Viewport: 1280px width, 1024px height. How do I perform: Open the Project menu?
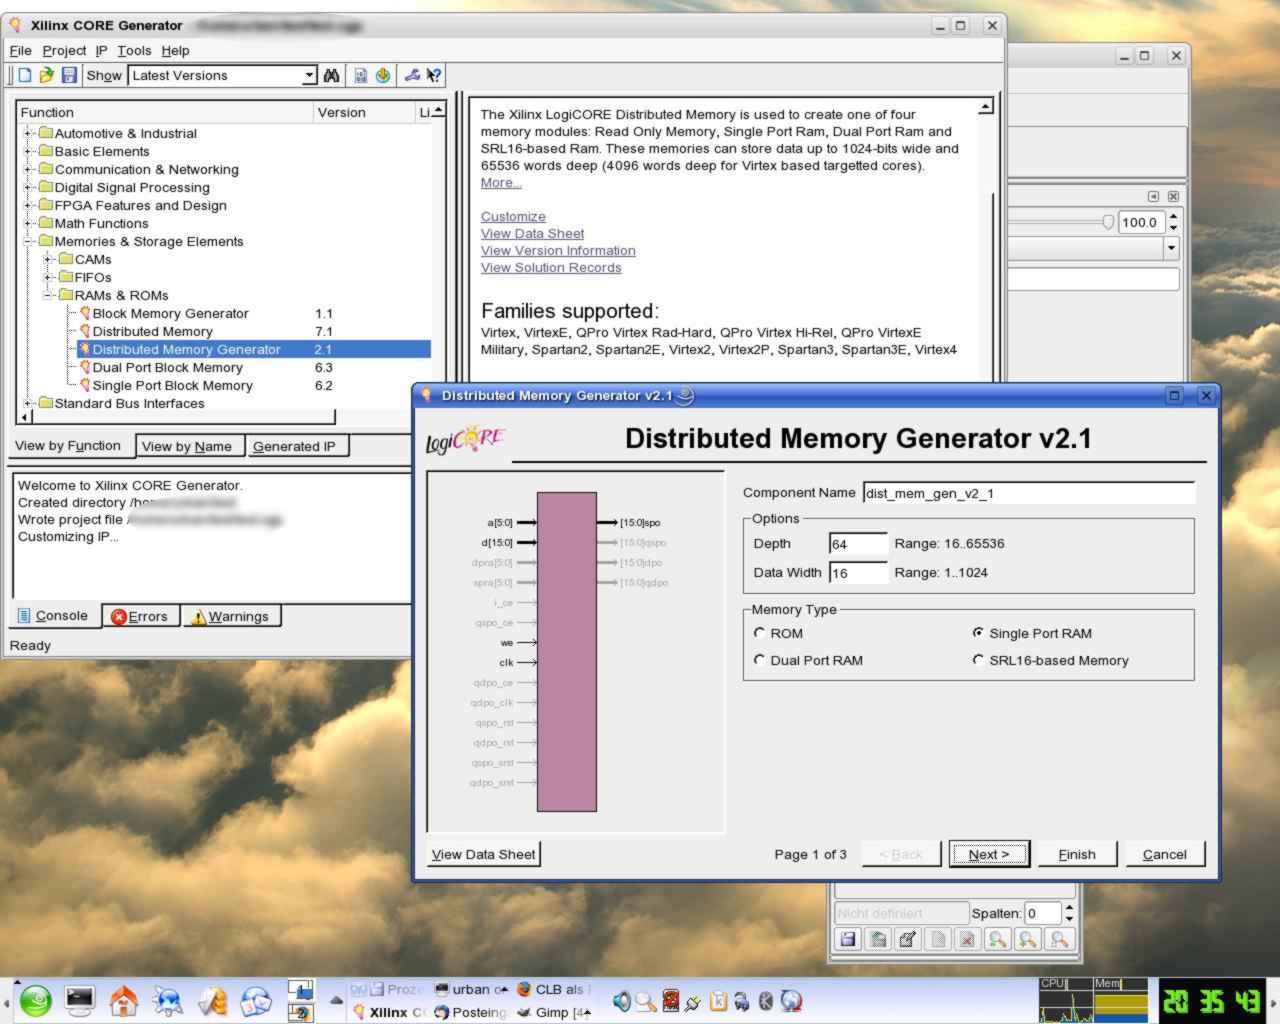[64, 50]
